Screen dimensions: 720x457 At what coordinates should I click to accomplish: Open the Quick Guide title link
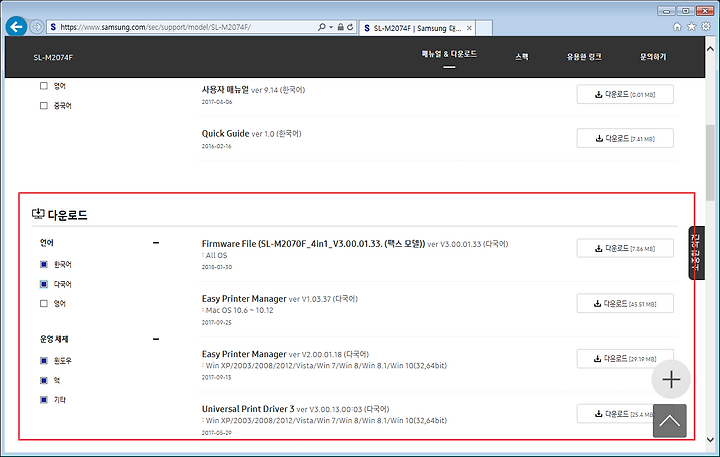tap(225, 134)
